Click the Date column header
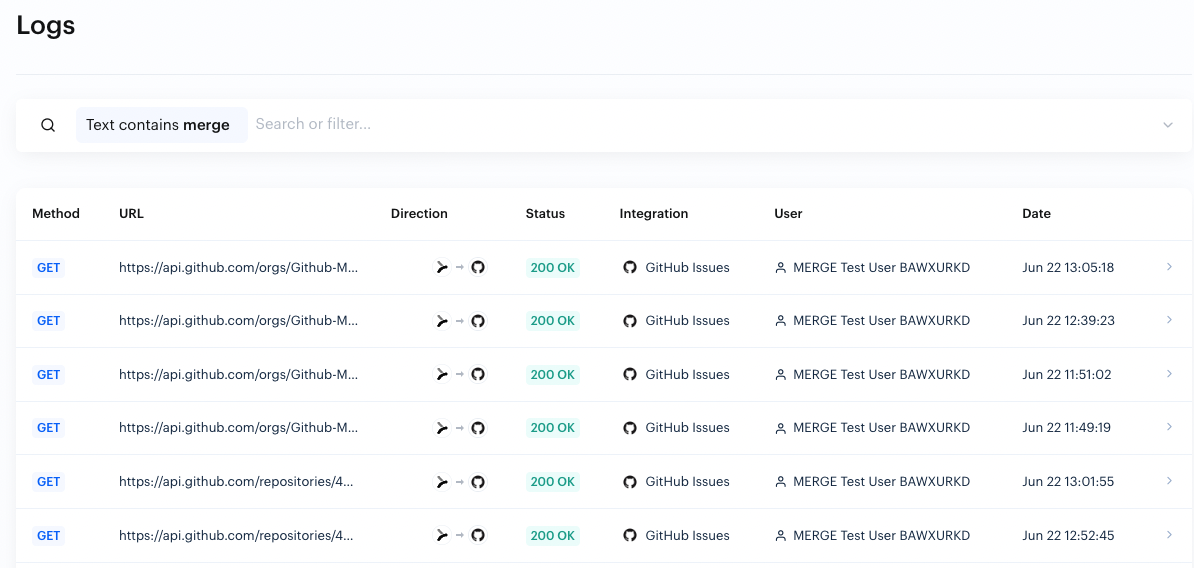The height and width of the screenshot is (568, 1194). pos(1036,214)
